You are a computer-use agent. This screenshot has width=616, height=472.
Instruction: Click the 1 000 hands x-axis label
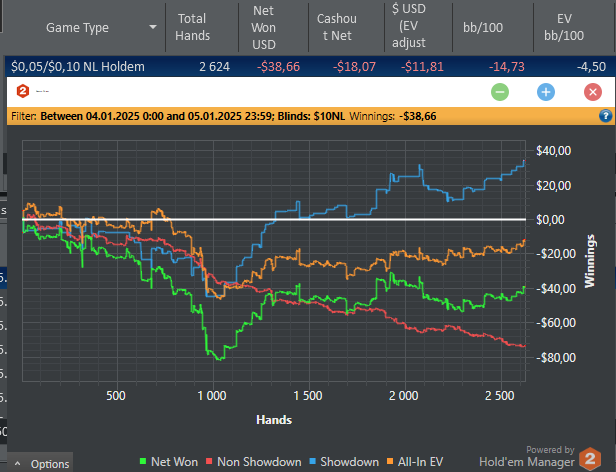pos(212,395)
